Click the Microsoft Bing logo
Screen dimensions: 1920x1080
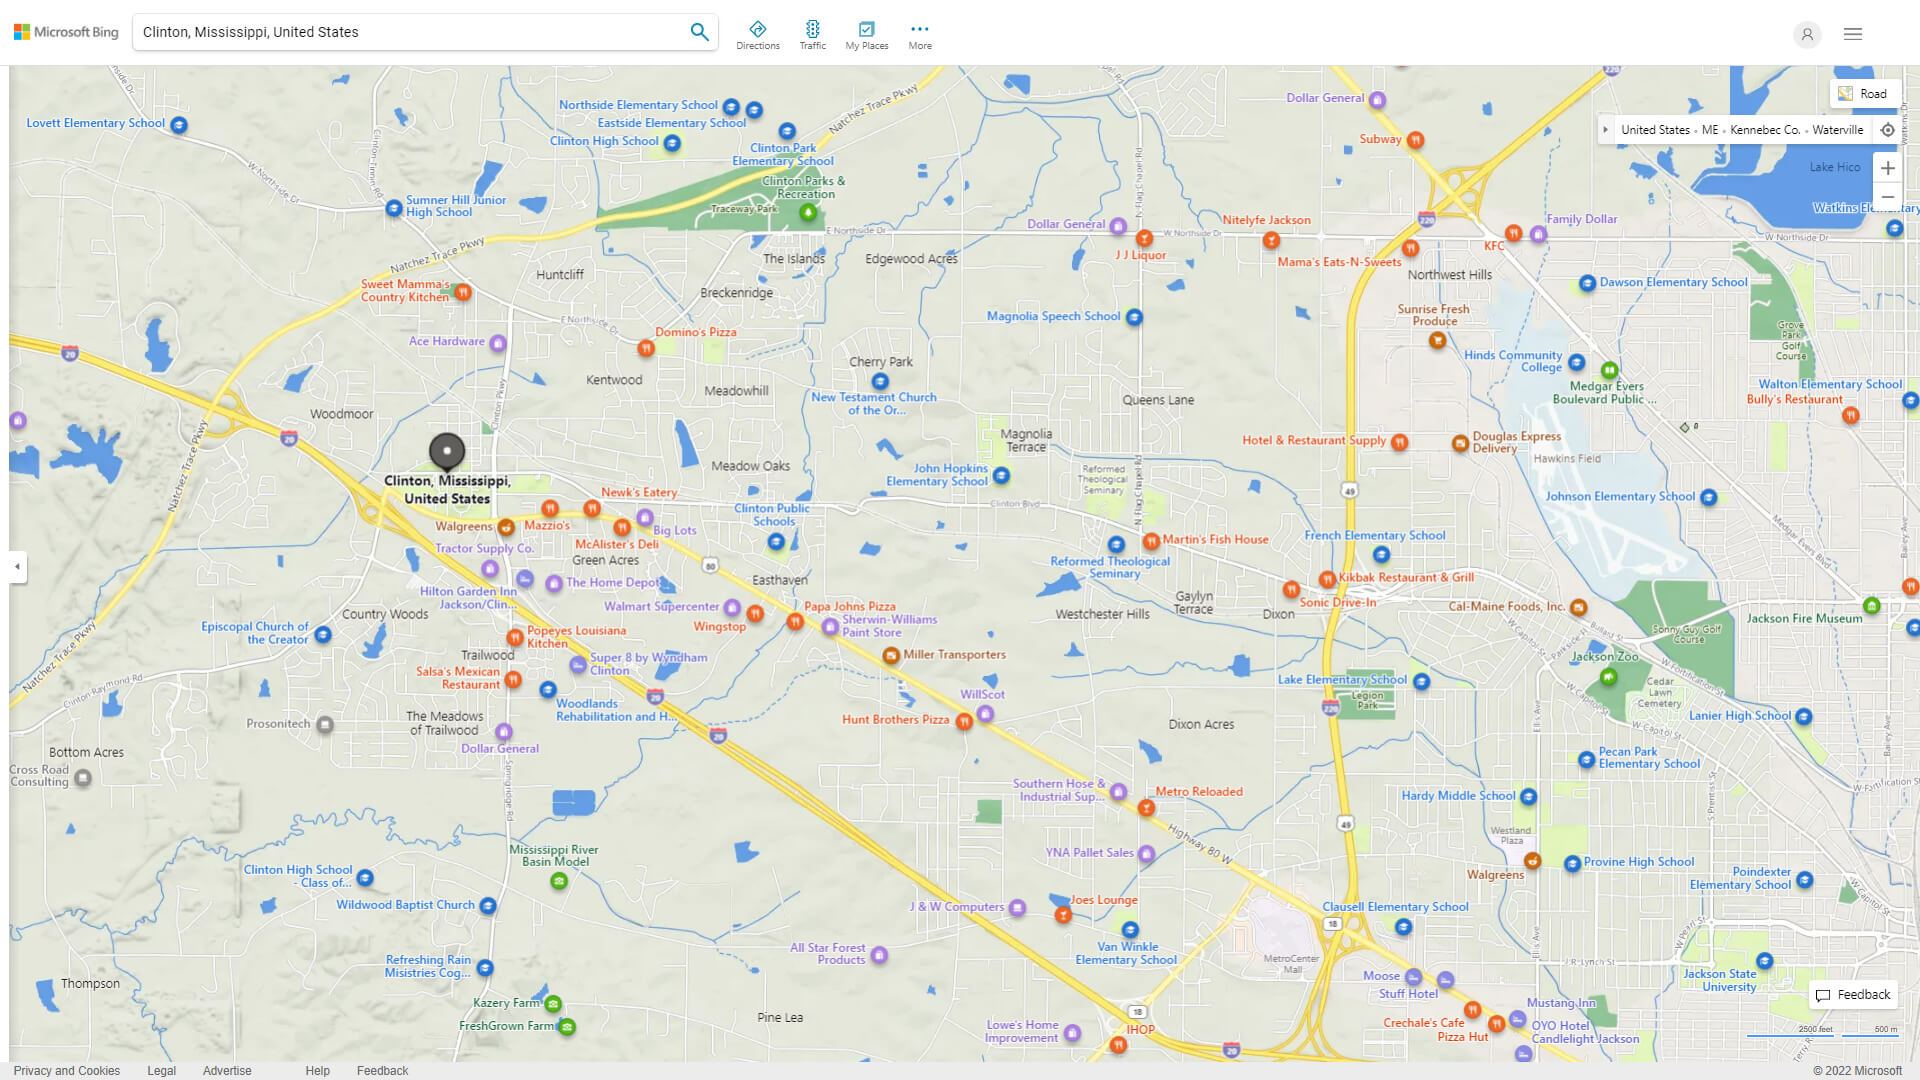64,31
